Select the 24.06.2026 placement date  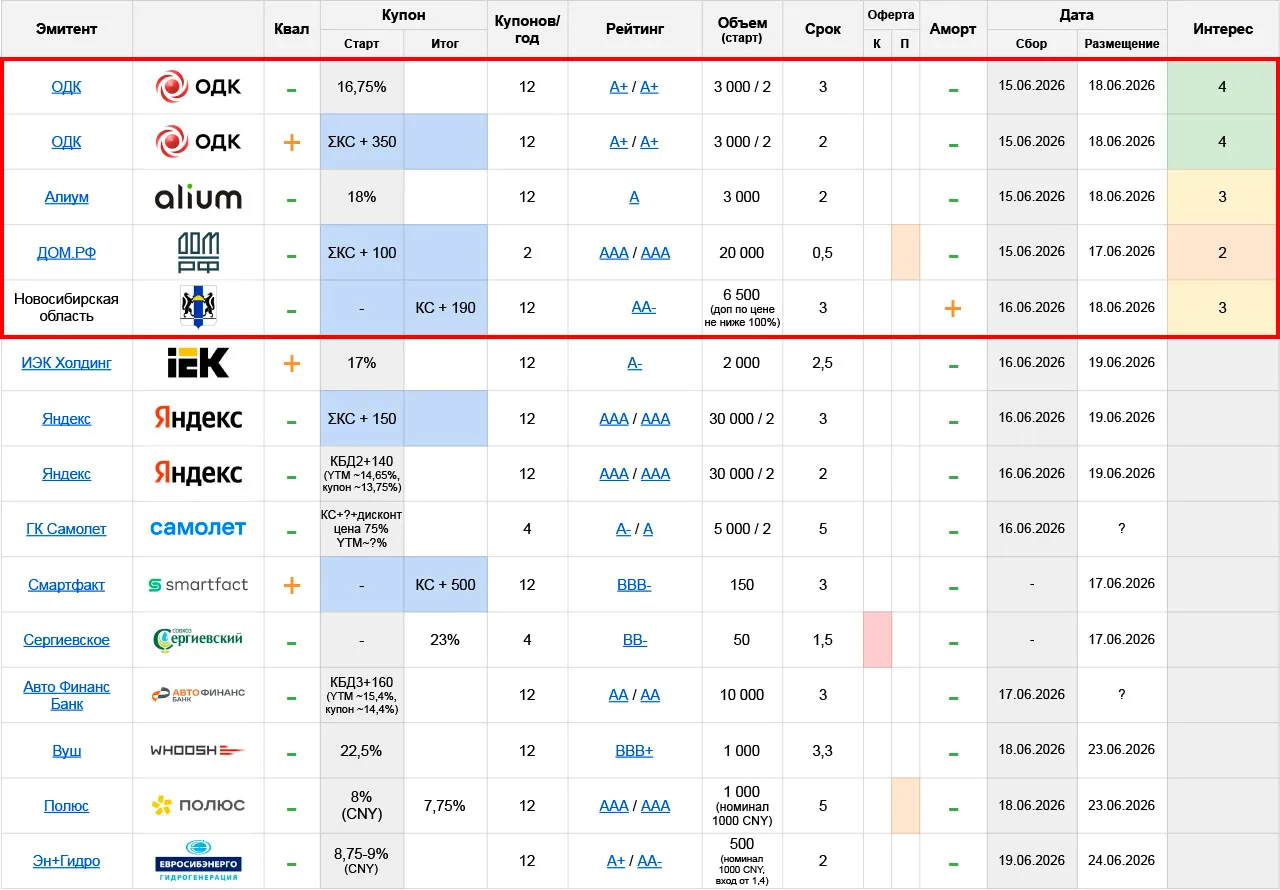(x=1121, y=861)
